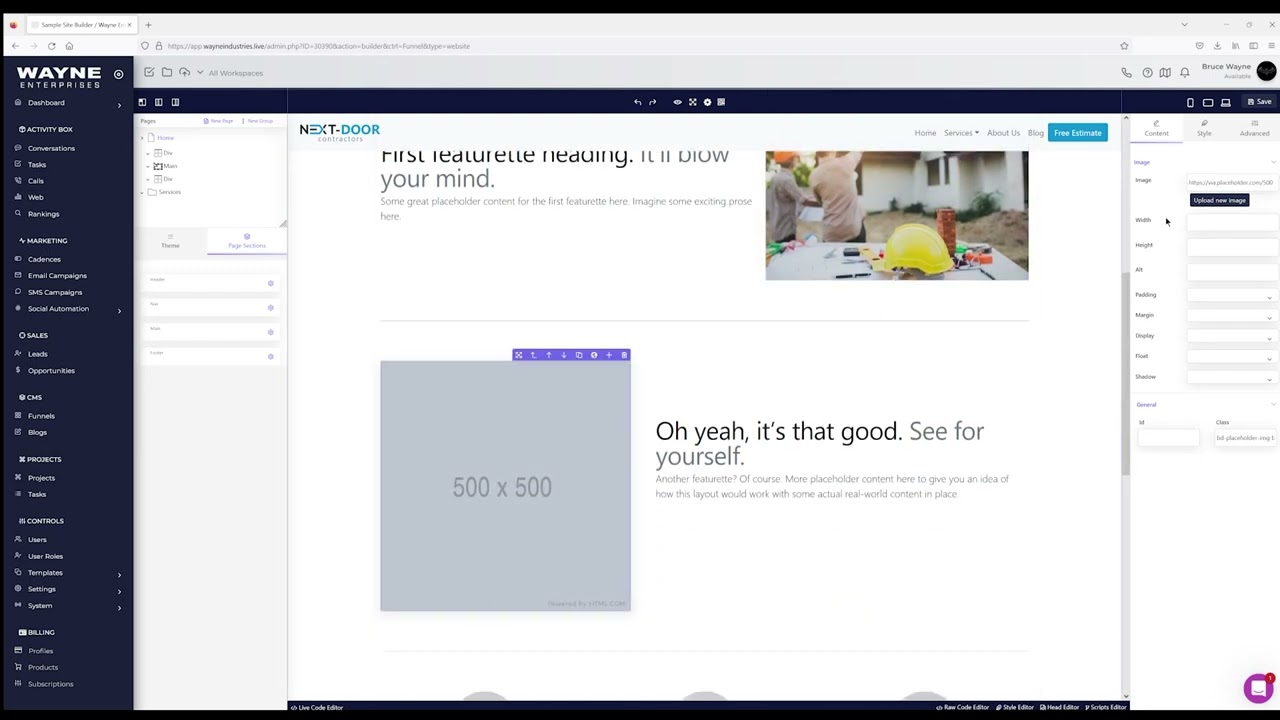Open the Shadow dropdown
1280x720 pixels.
(1232, 378)
